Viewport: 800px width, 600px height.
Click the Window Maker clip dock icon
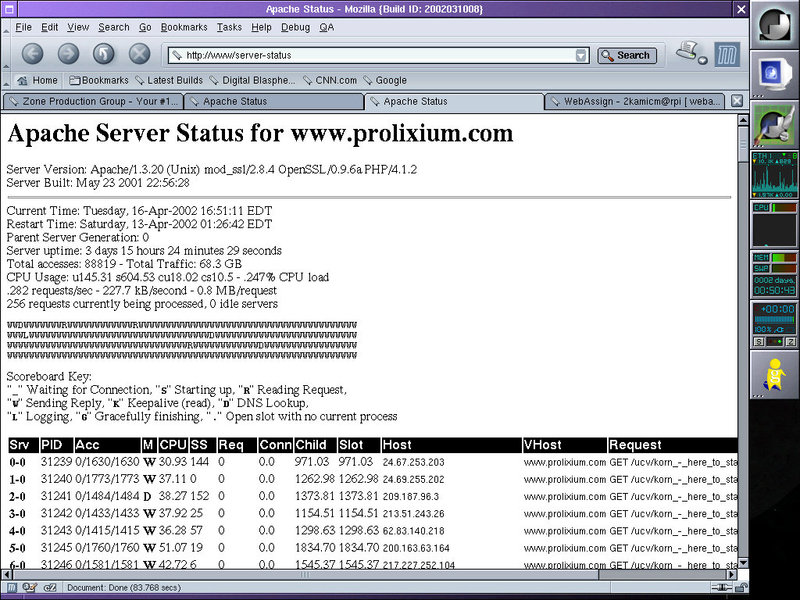(x=774, y=24)
